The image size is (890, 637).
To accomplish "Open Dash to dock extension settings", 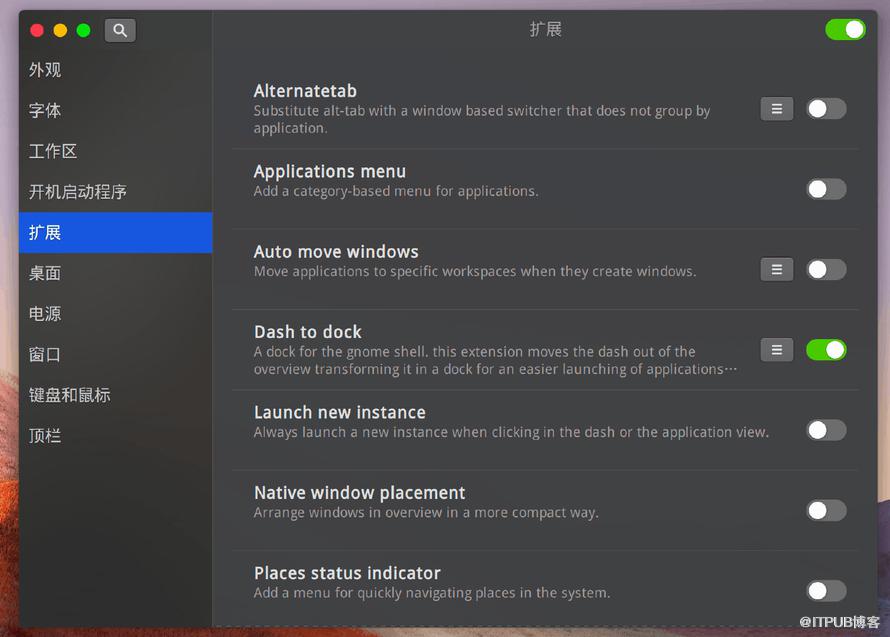I will click(x=776, y=350).
